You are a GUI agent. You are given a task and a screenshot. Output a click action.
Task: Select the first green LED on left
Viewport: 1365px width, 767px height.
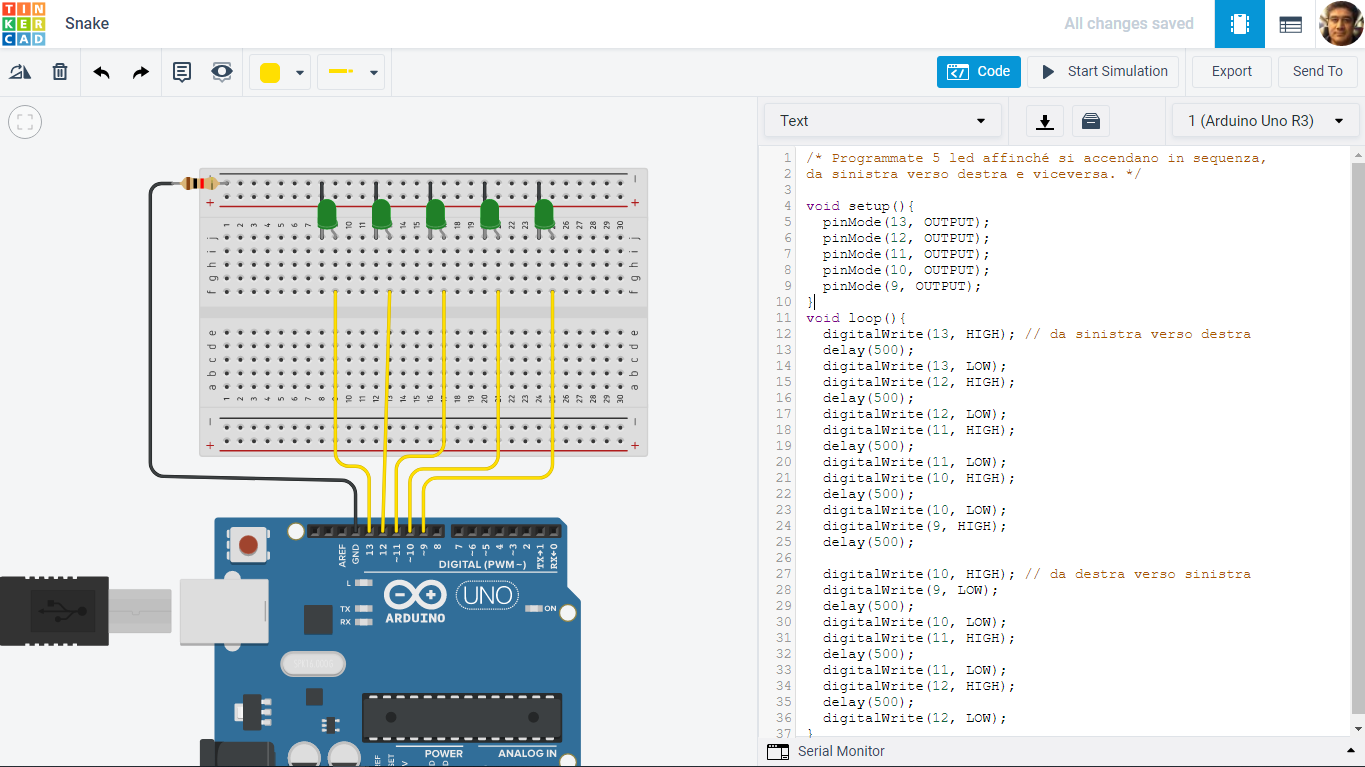point(327,214)
